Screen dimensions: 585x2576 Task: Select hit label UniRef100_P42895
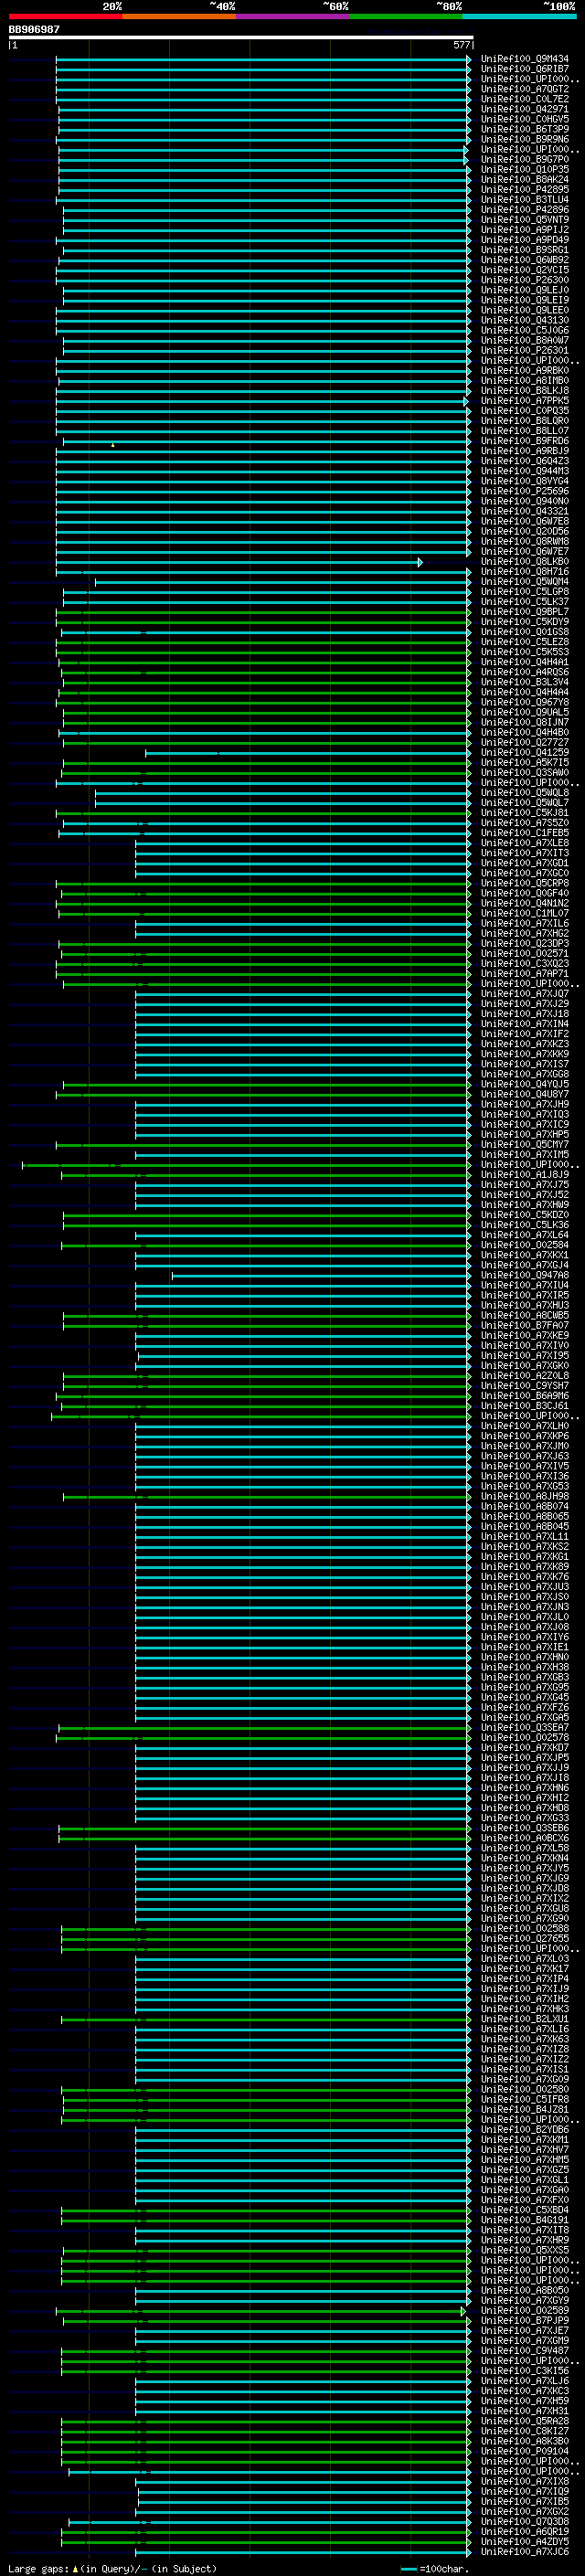click(x=525, y=190)
